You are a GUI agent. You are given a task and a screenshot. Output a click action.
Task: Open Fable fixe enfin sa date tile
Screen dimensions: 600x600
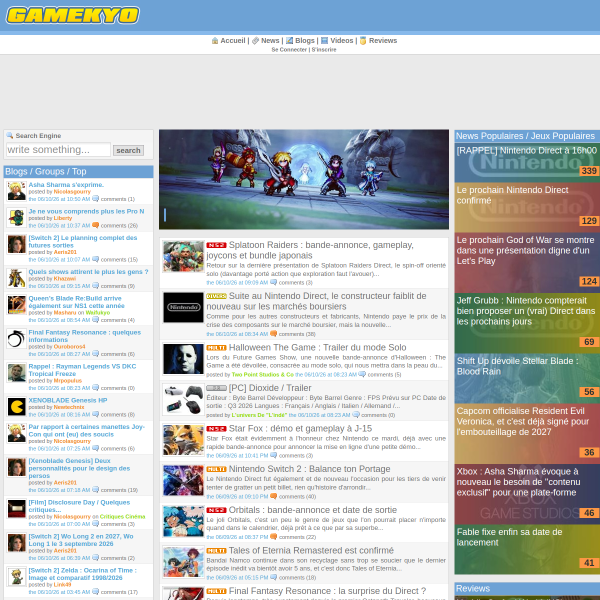527,549
